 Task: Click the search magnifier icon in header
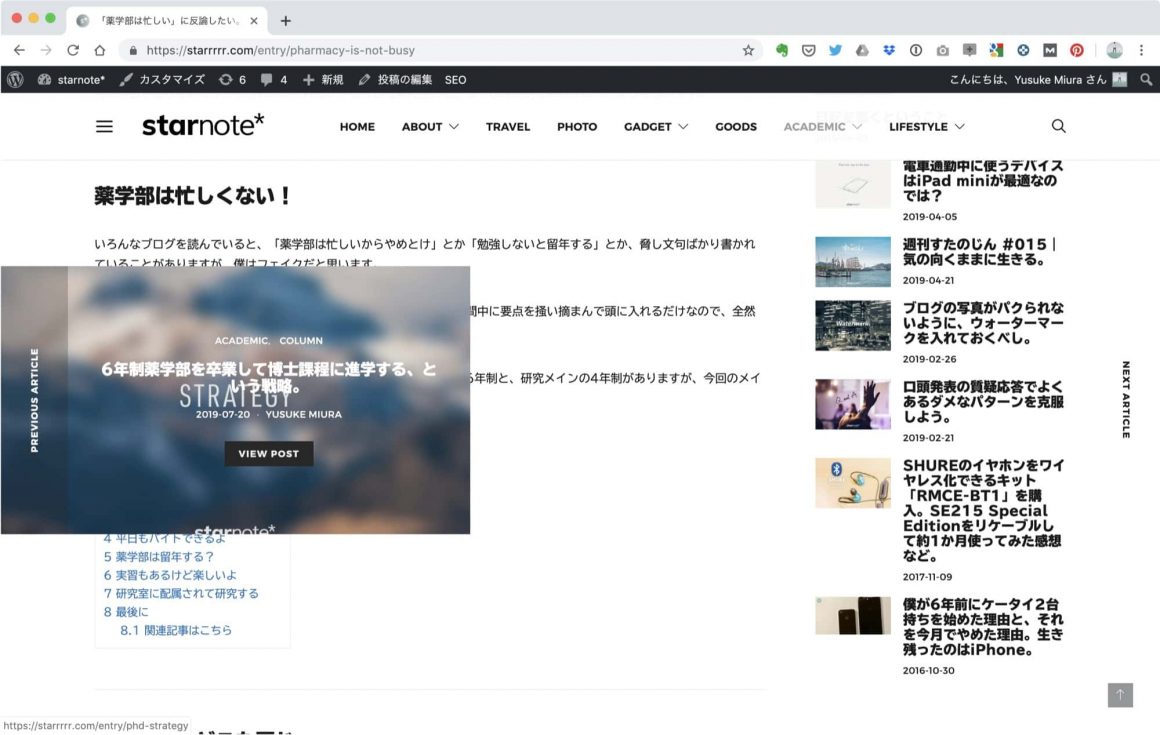tap(1058, 126)
